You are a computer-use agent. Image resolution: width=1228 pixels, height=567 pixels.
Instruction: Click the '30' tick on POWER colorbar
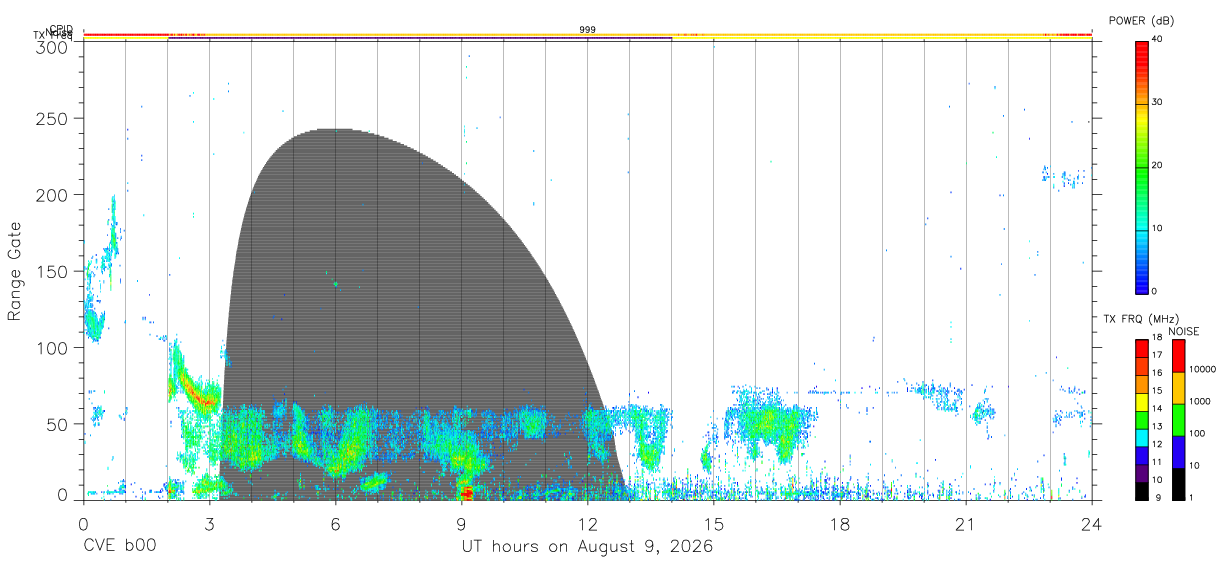pos(1157,102)
